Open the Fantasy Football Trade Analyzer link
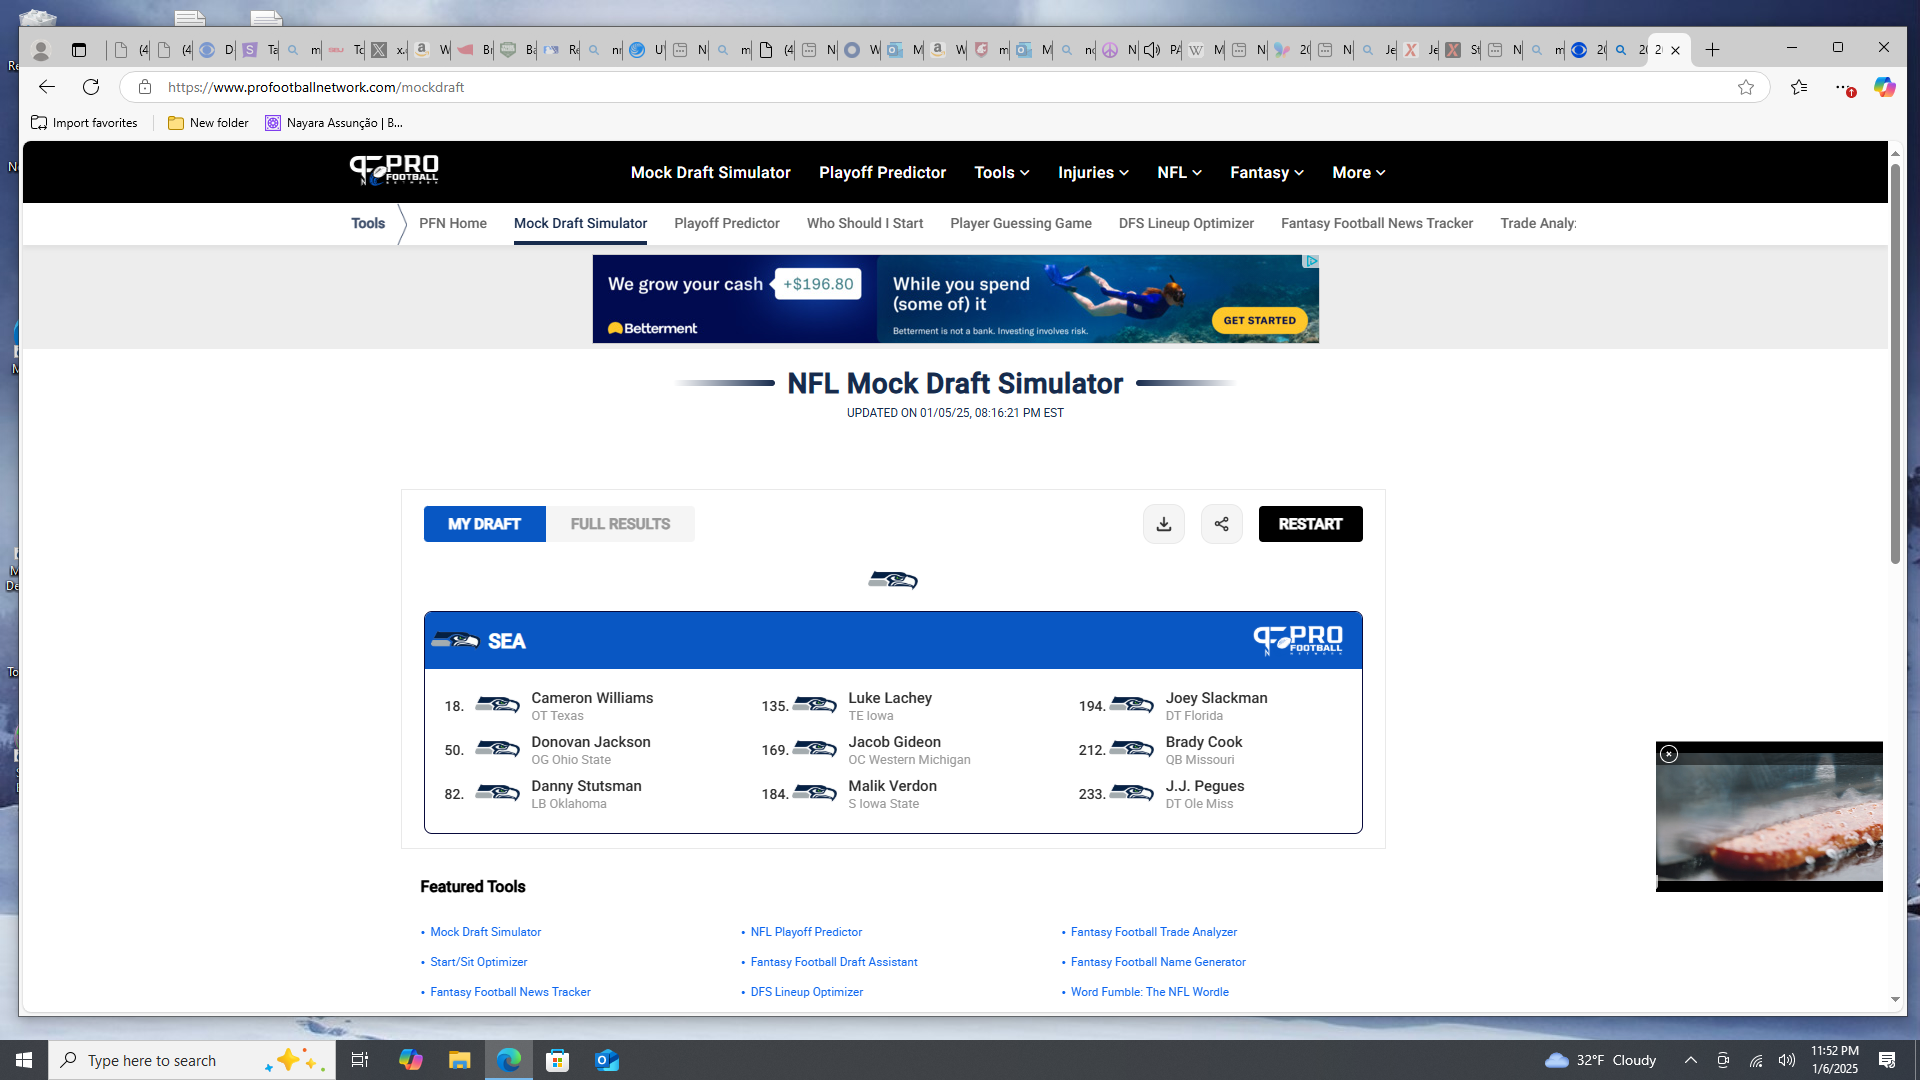Screen dimensions: 1920x1080 1154,932
